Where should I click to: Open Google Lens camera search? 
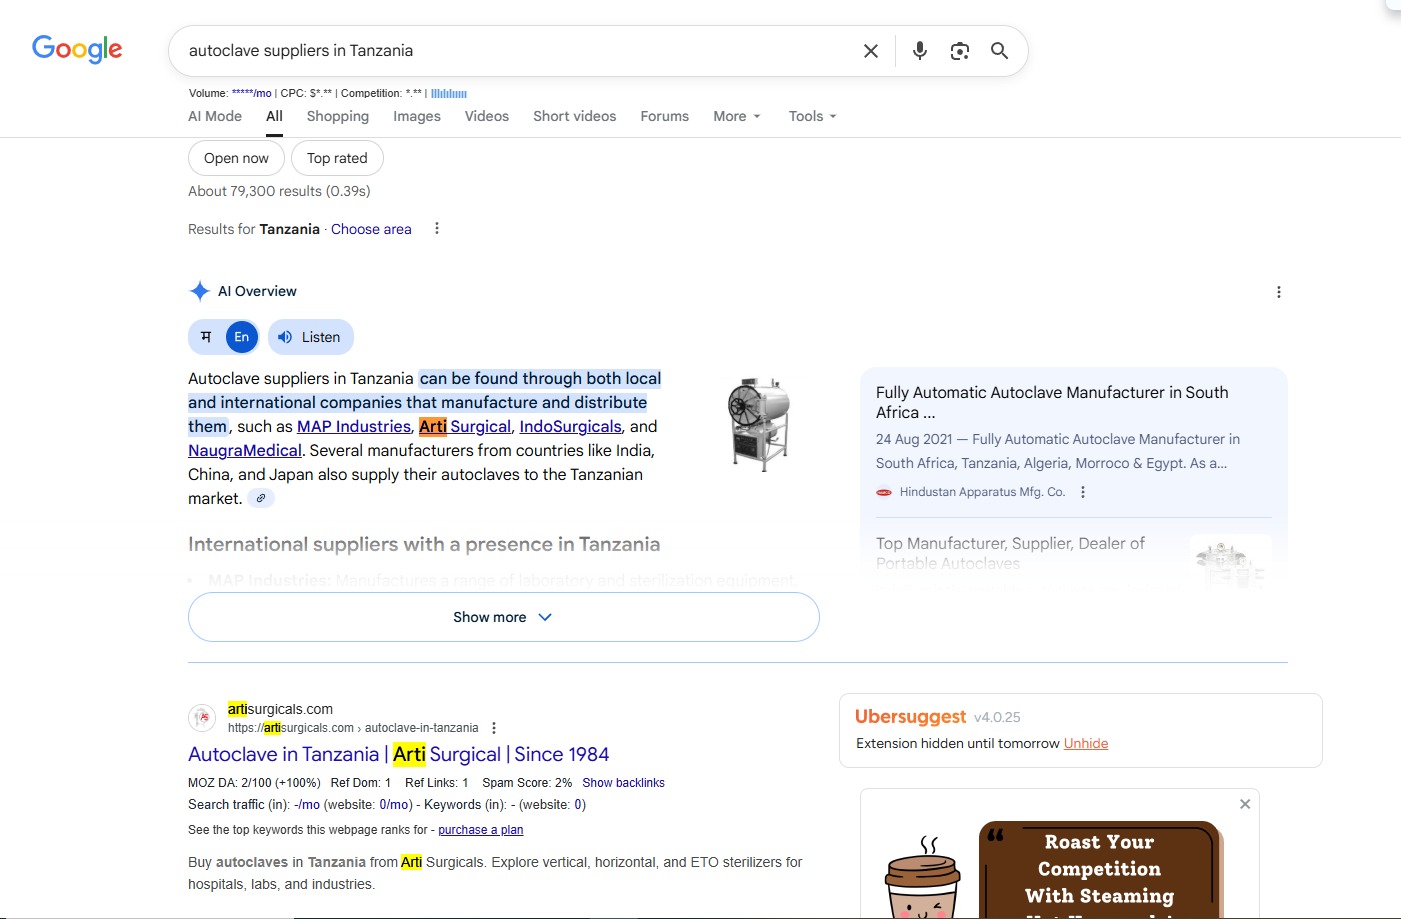pyautogui.click(x=960, y=51)
